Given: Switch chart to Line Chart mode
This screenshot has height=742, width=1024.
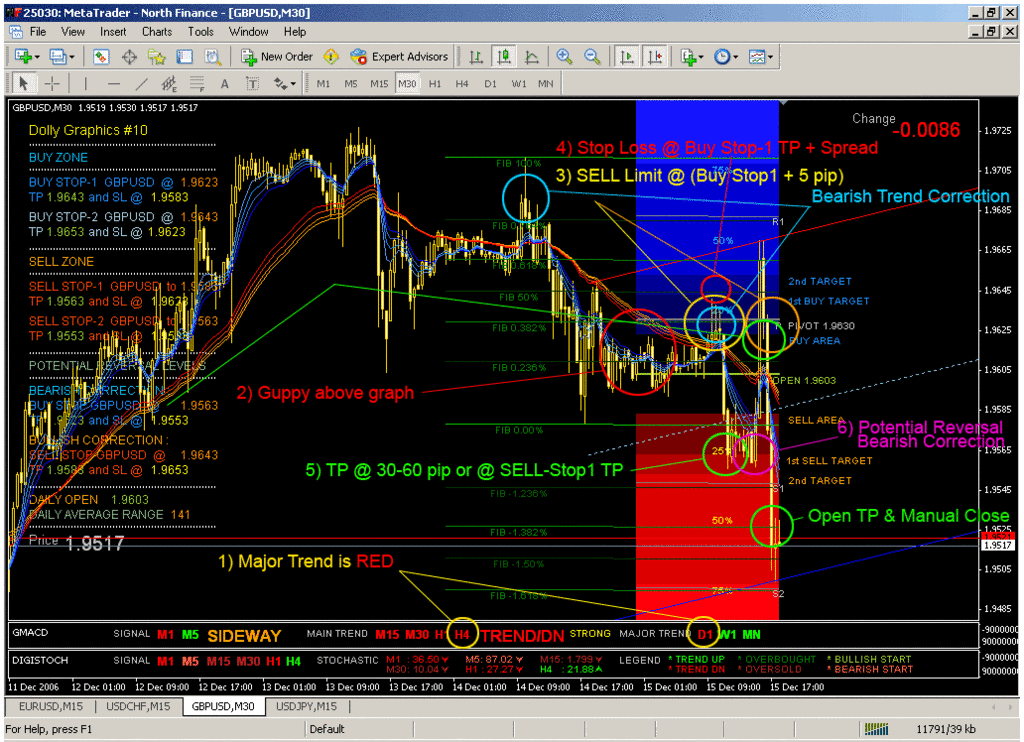Looking at the screenshot, I should pyautogui.click(x=532, y=57).
